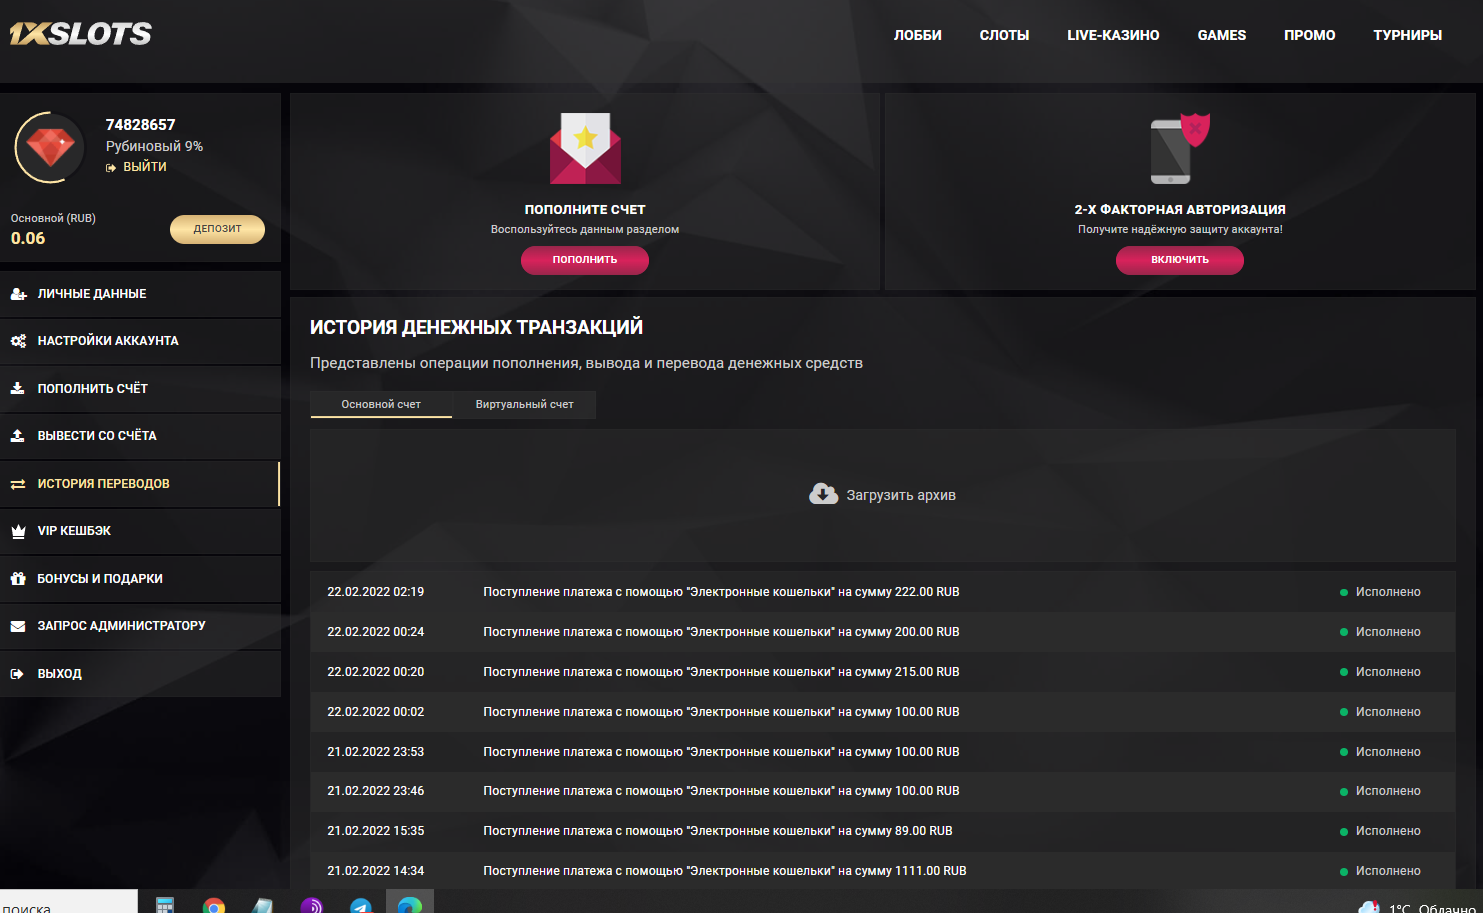This screenshot has width=1483, height=913.
Task: Click the bonuses gift box icon
Action: point(18,579)
